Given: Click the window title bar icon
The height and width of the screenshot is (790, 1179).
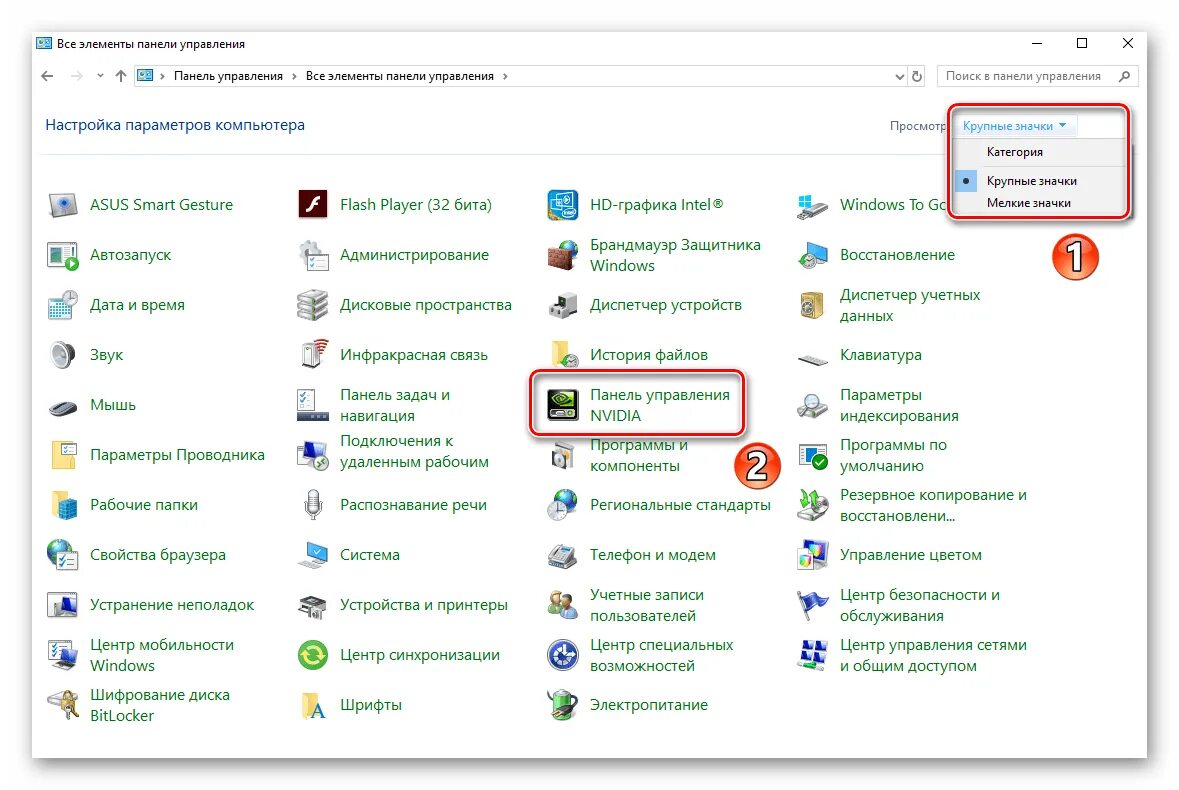Looking at the screenshot, I should [x=44, y=44].
